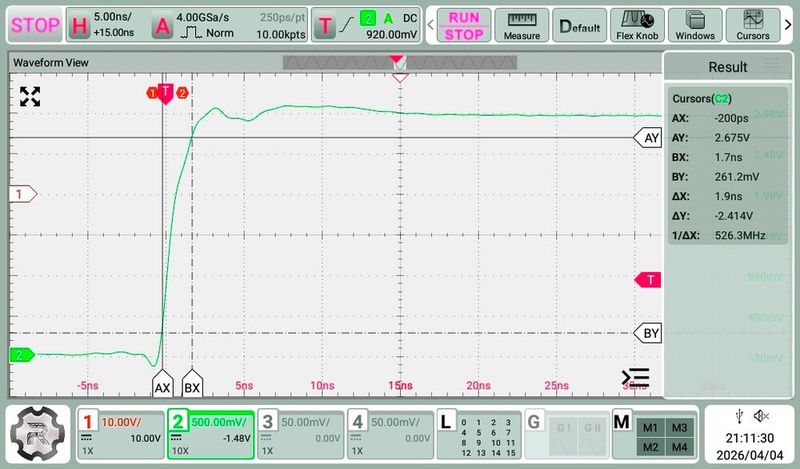Open the Flex Knob settings
The width and height of the screenshot is (800, 469).
pos(637,26)
